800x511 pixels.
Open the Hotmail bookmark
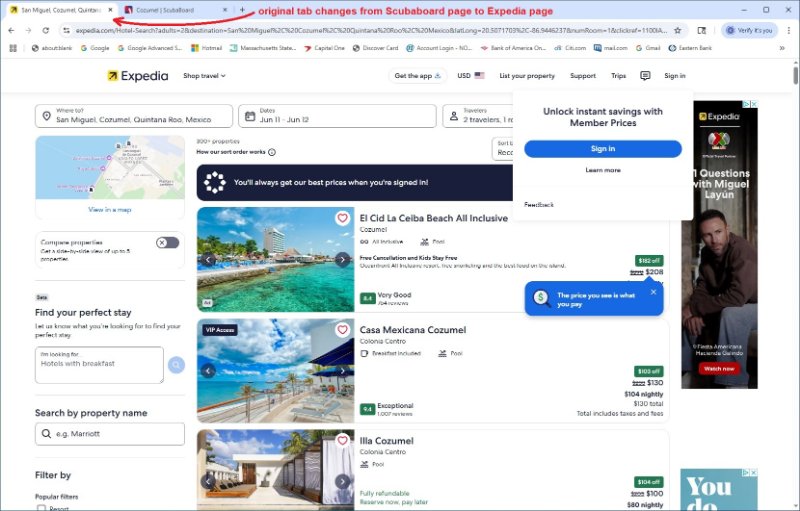[207, 48]
